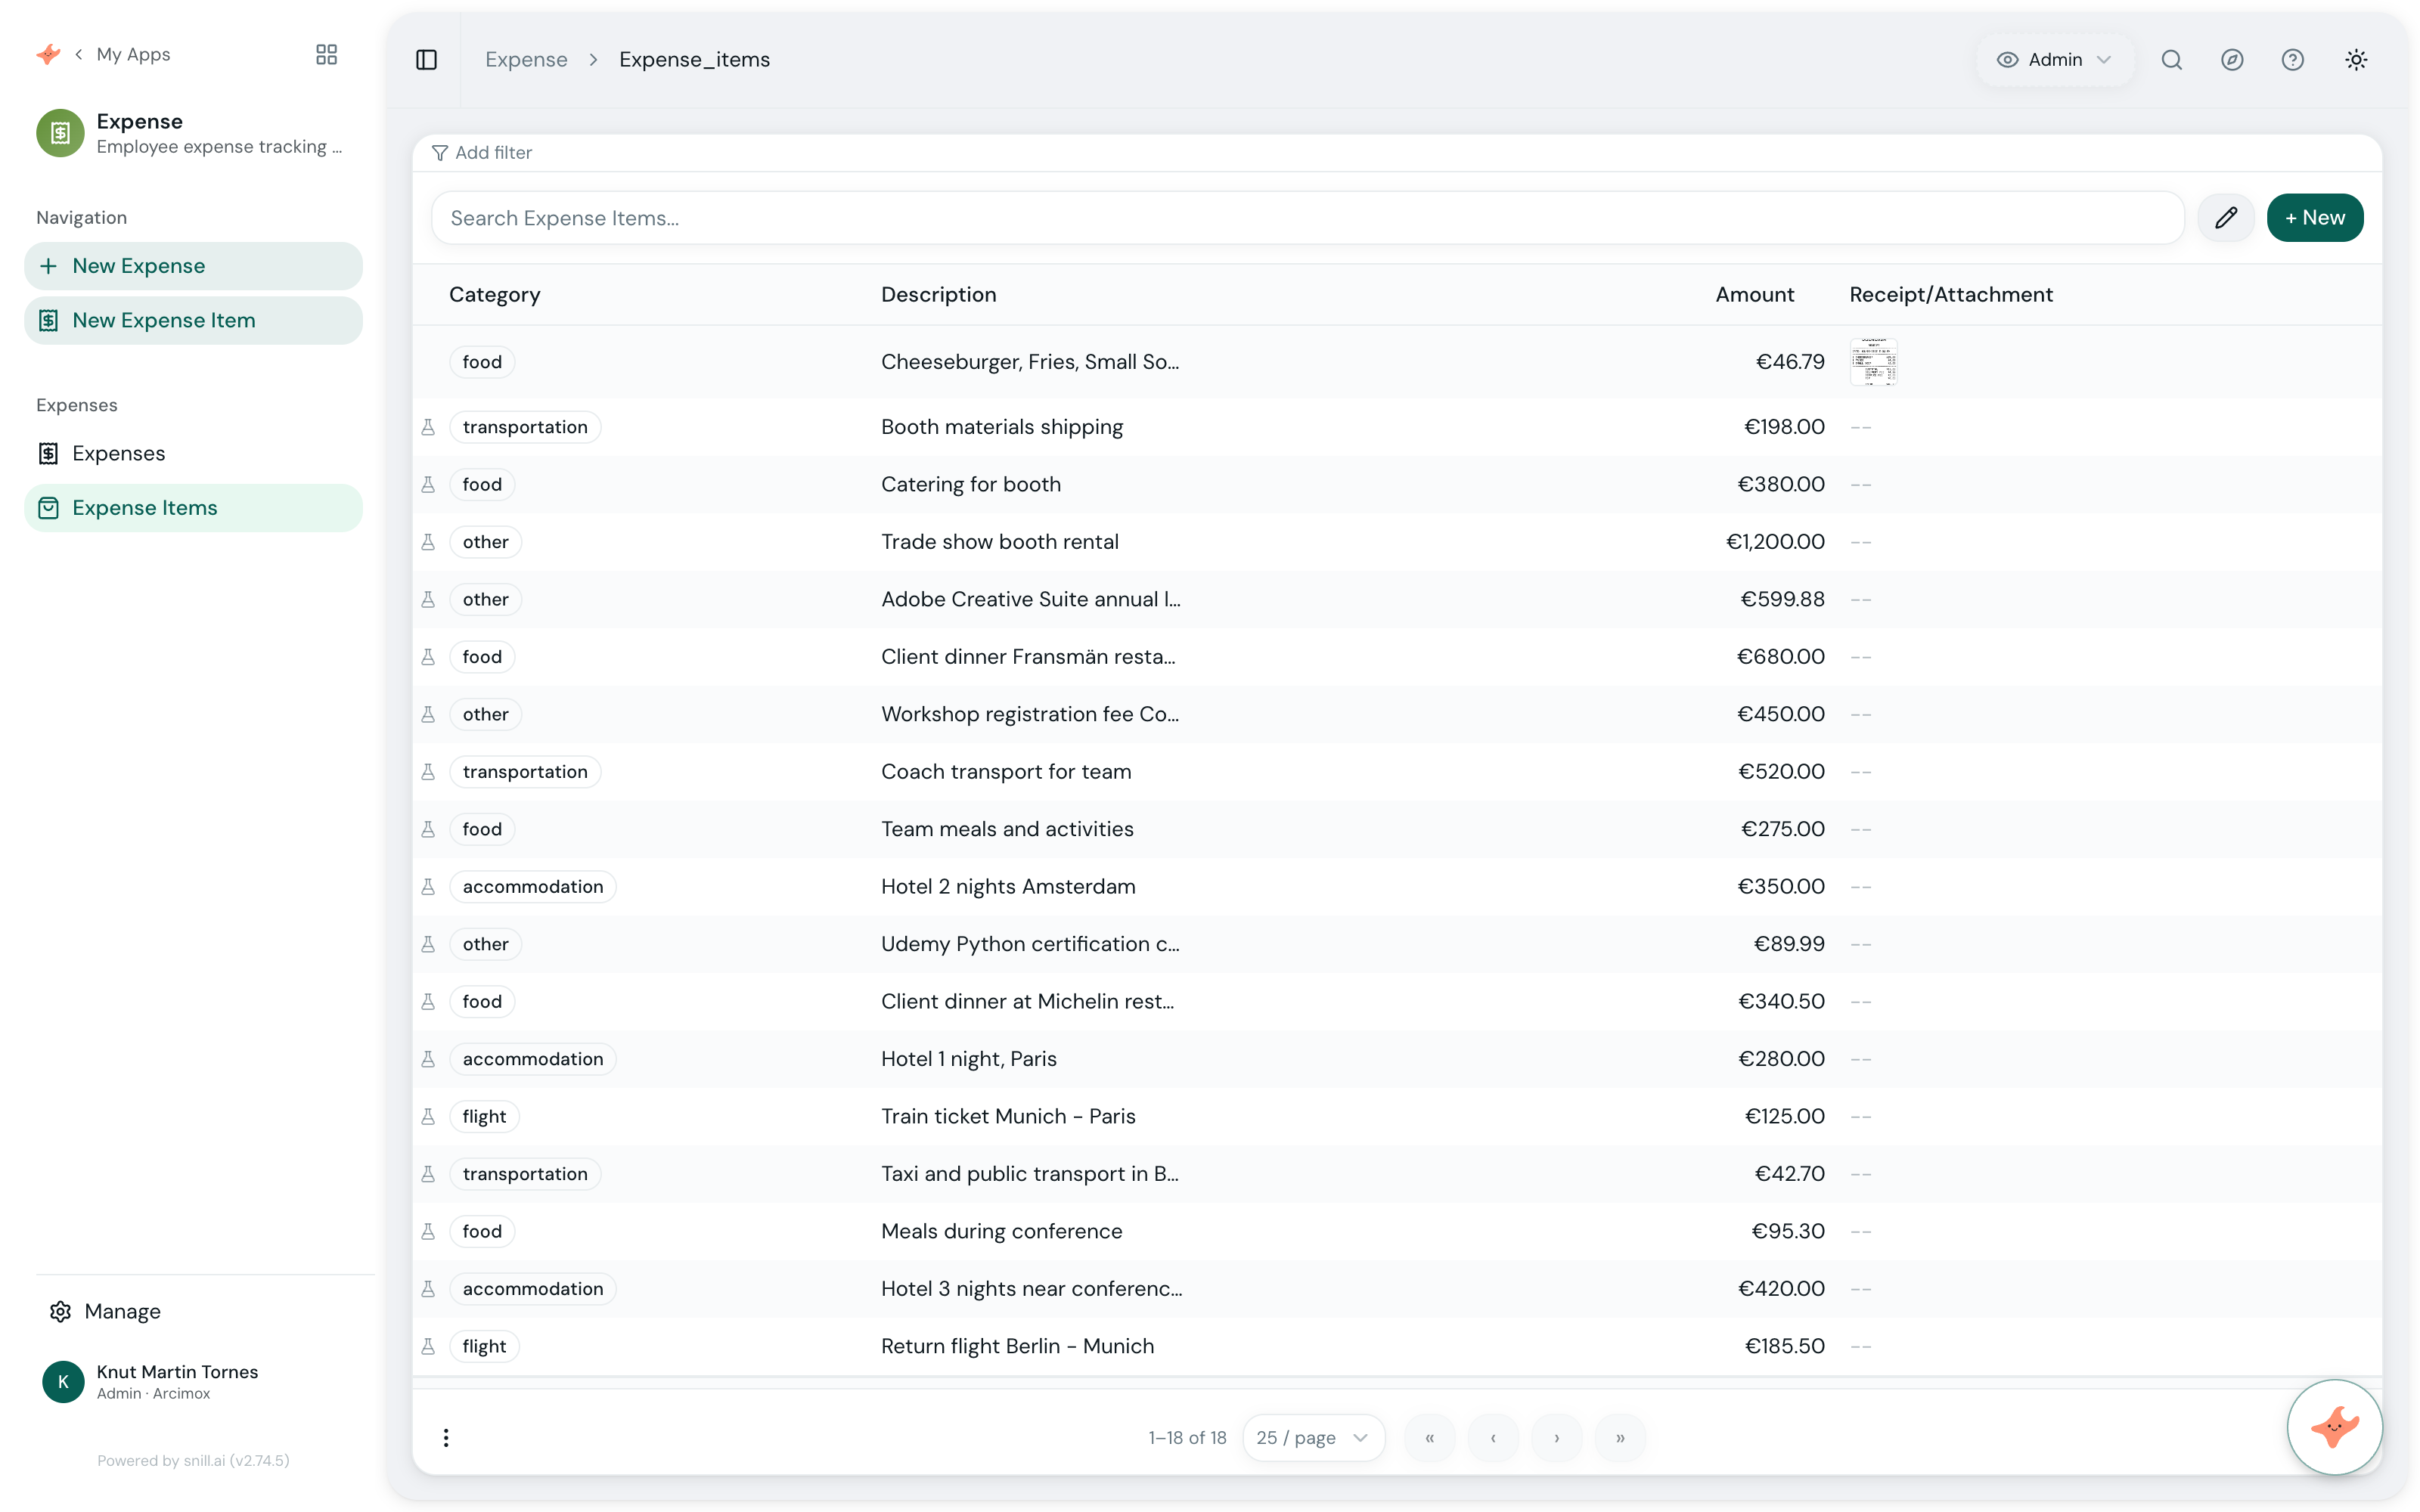2420x1512 pixels.
Task: Click Add filter
Action: pos(482,153)
